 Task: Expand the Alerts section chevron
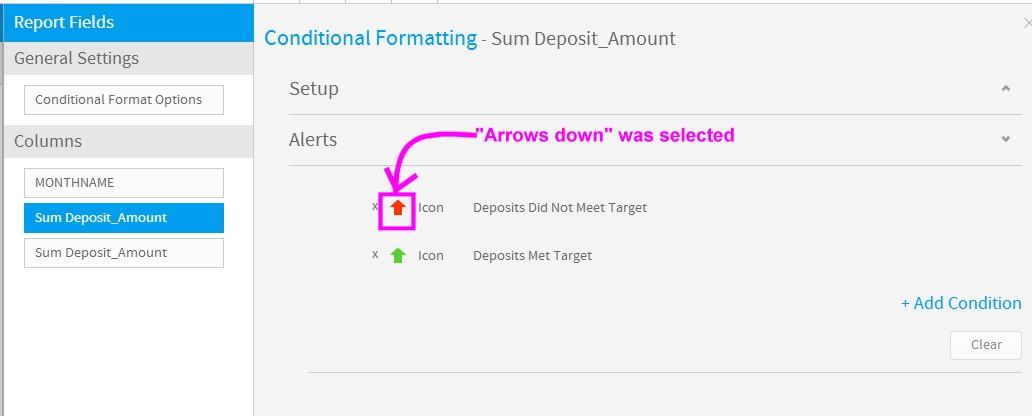click(x=1005, y=140)
